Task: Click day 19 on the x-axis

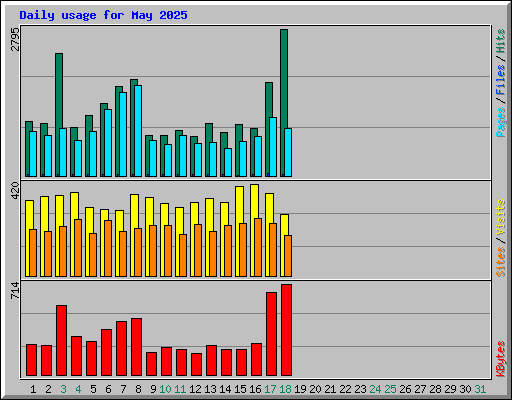Action: [300, 389]
